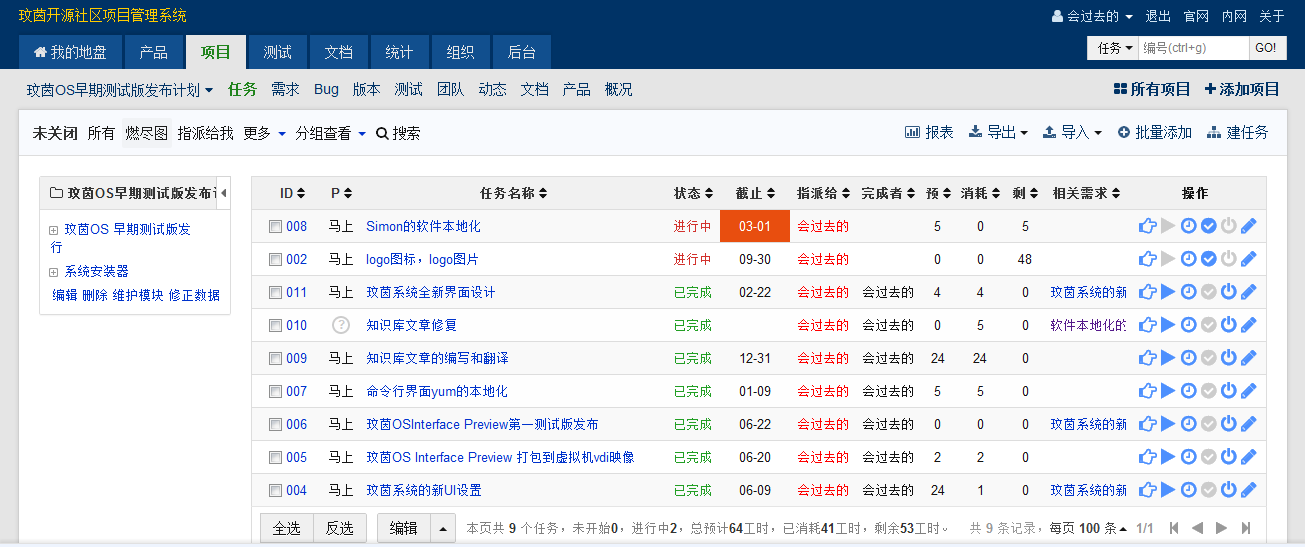The image size is (1305, 547).
Task: Click finish checkmark icon for task 002
Action: 1208,259
